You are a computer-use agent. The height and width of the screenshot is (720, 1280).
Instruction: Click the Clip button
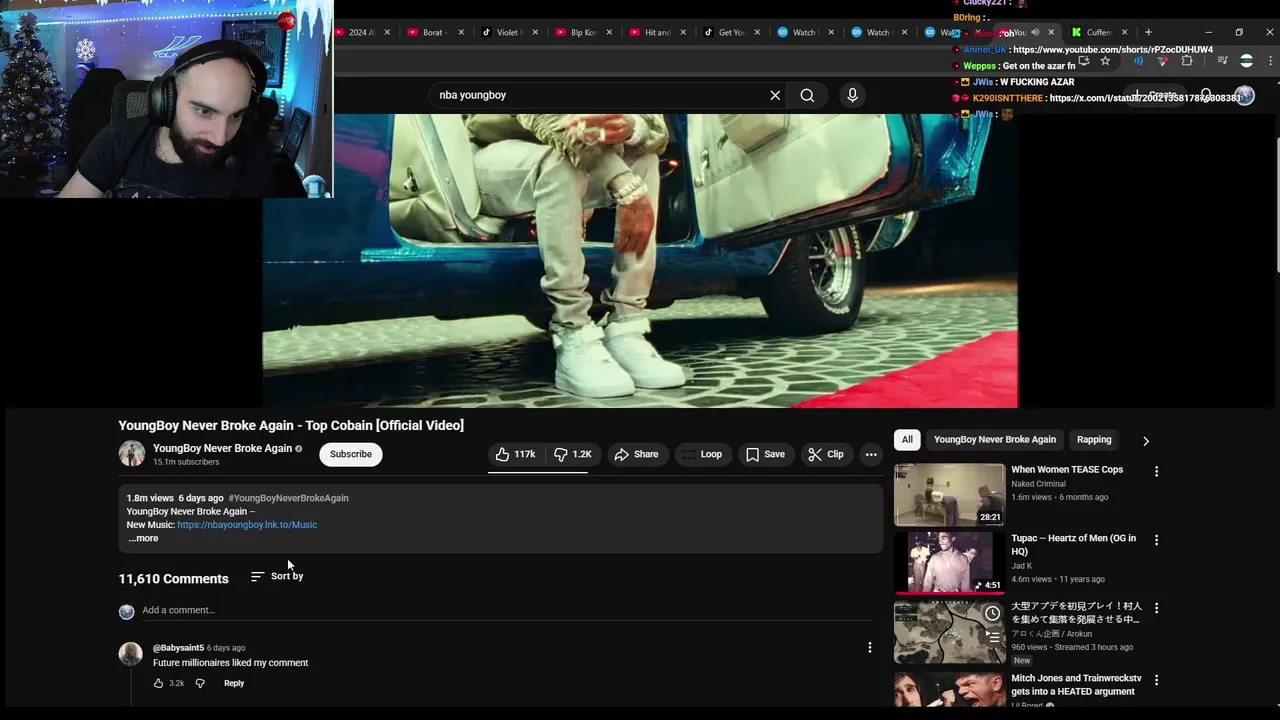coord(827,454)
